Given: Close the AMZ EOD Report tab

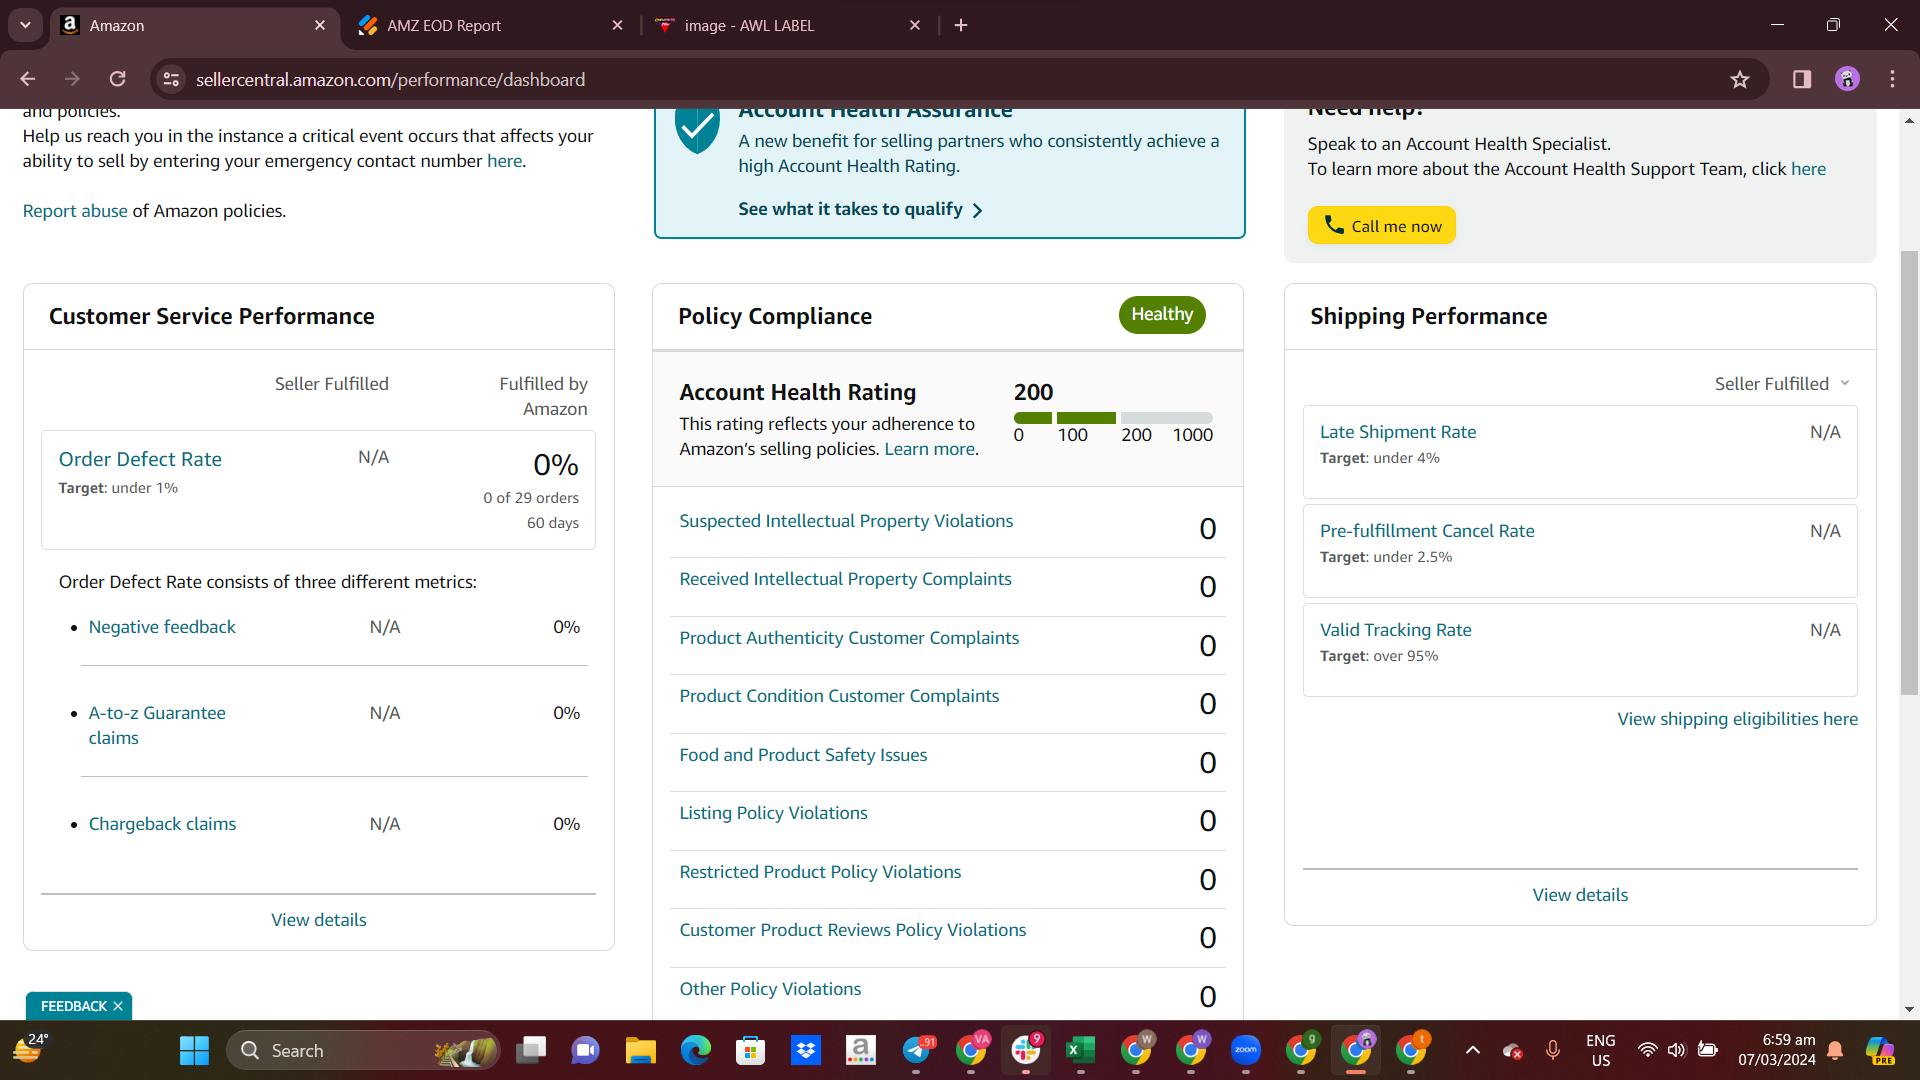Looking at the screenshot, I should (x=617, y=25).
